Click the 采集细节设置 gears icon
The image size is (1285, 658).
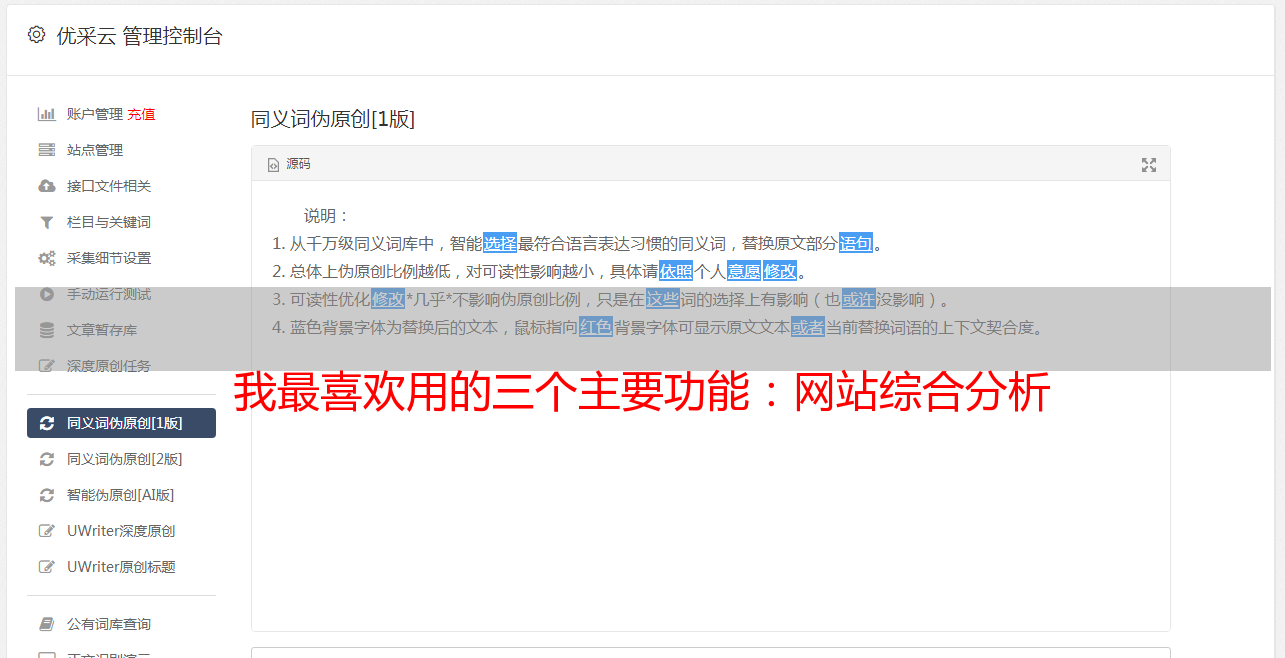pyautogui.click(x=46, y=258)
